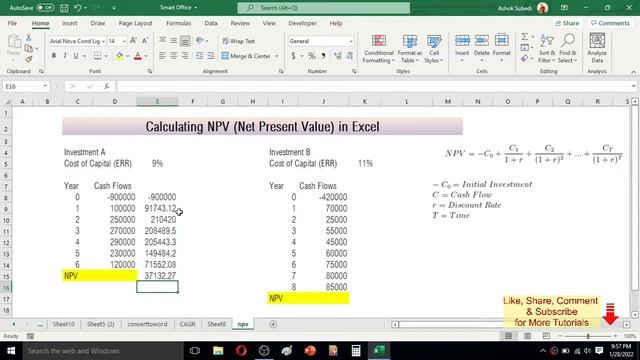640x360 pixels.
Task: Click Increase Indent icon
Action: pos(211,56)
